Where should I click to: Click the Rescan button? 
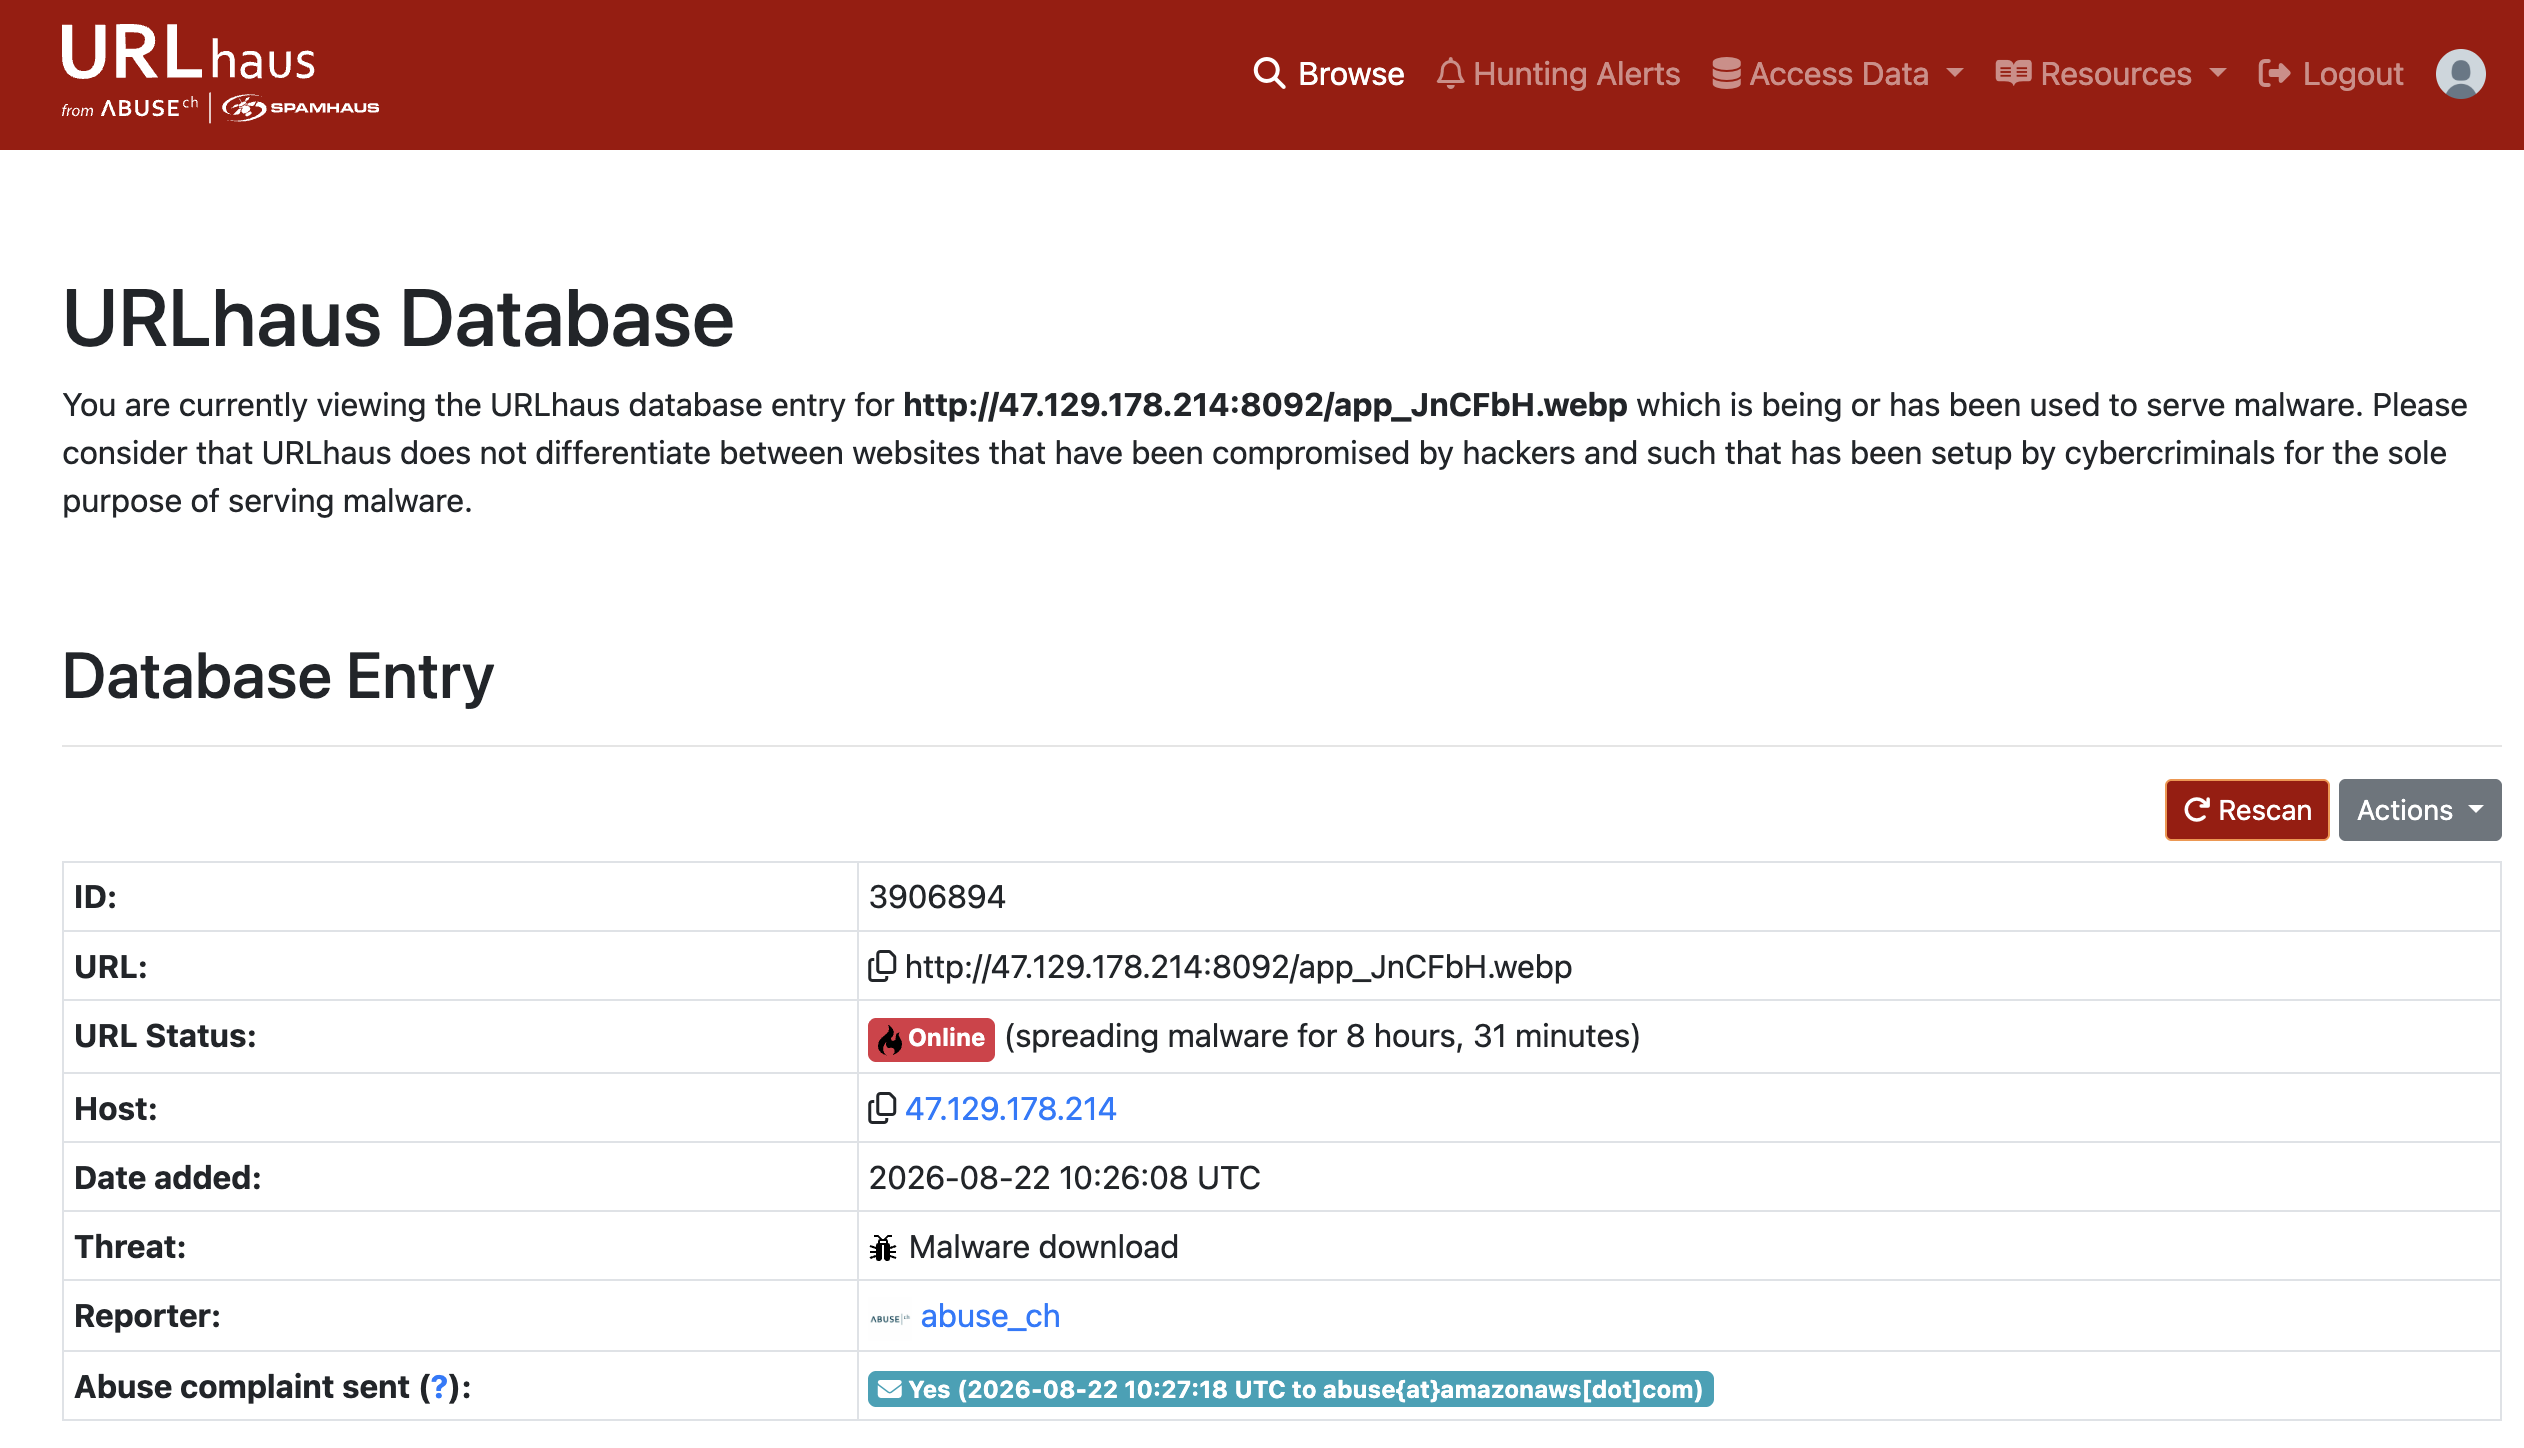click(2247, 810)
